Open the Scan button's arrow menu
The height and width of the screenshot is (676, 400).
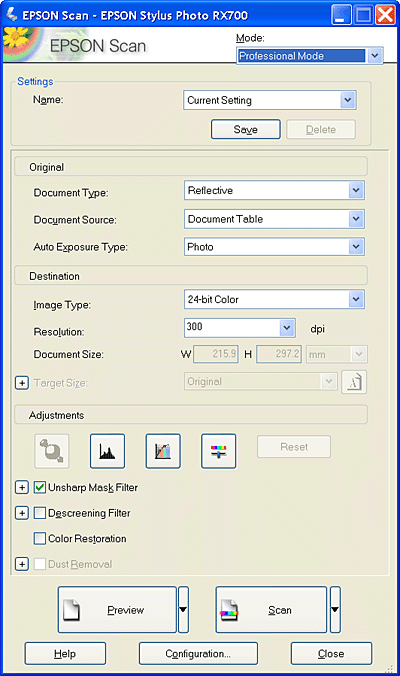click(x=335, y=610)
